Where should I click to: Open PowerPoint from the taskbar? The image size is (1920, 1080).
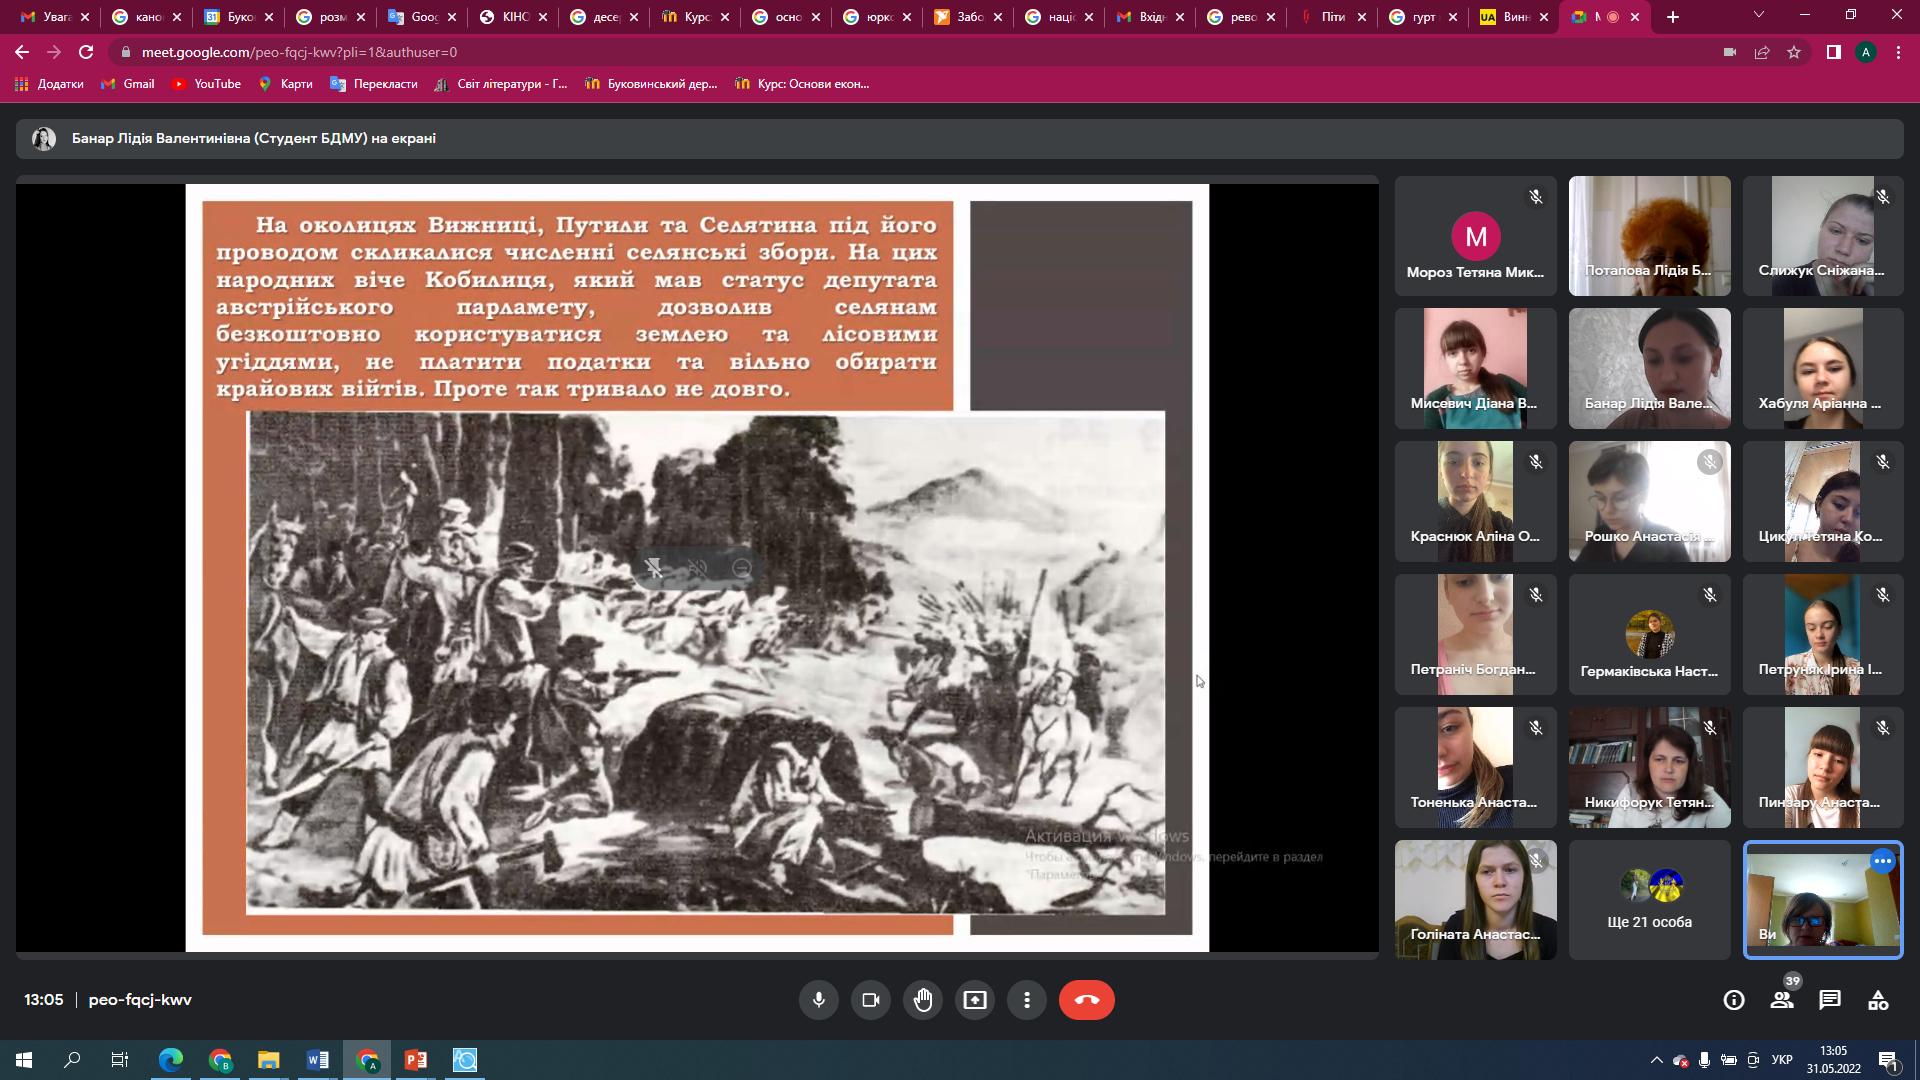(x=416, y=1060)
